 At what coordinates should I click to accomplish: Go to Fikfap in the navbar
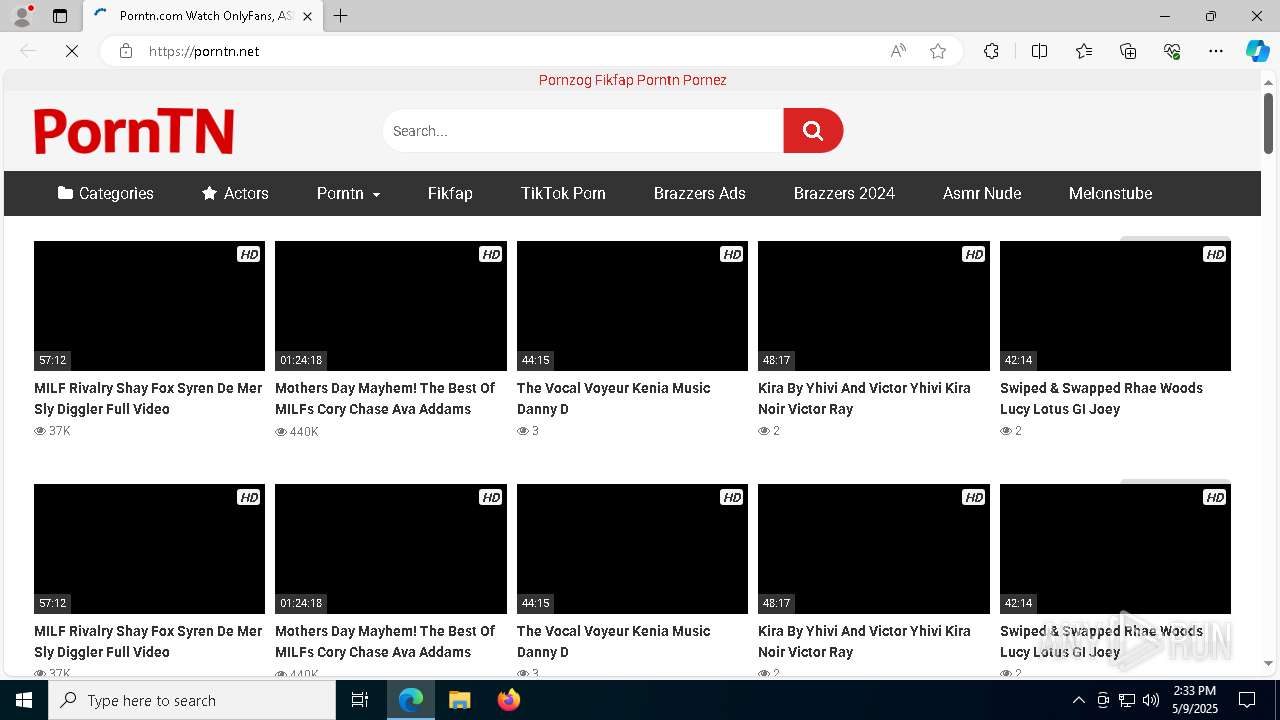pyautogui.click(x=450, y=193)
